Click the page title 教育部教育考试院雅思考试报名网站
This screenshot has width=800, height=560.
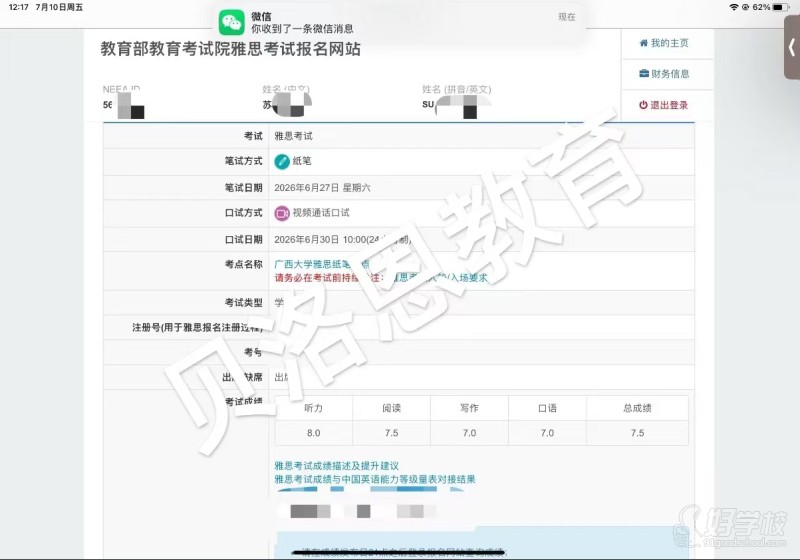[231, 49]
